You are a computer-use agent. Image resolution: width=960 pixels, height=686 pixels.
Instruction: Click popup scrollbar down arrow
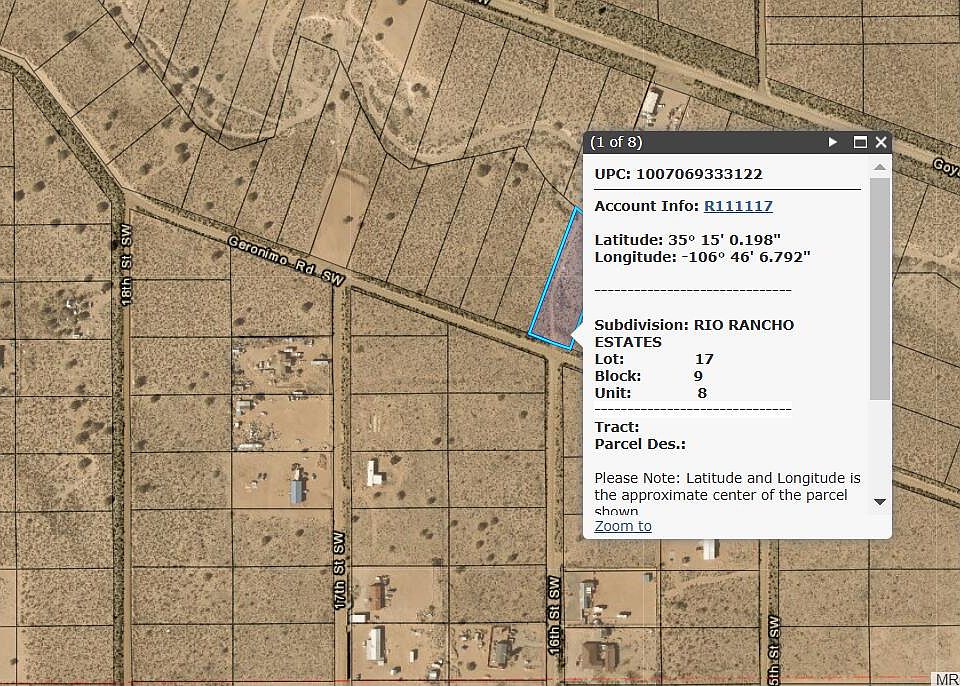tap(880, 502)
